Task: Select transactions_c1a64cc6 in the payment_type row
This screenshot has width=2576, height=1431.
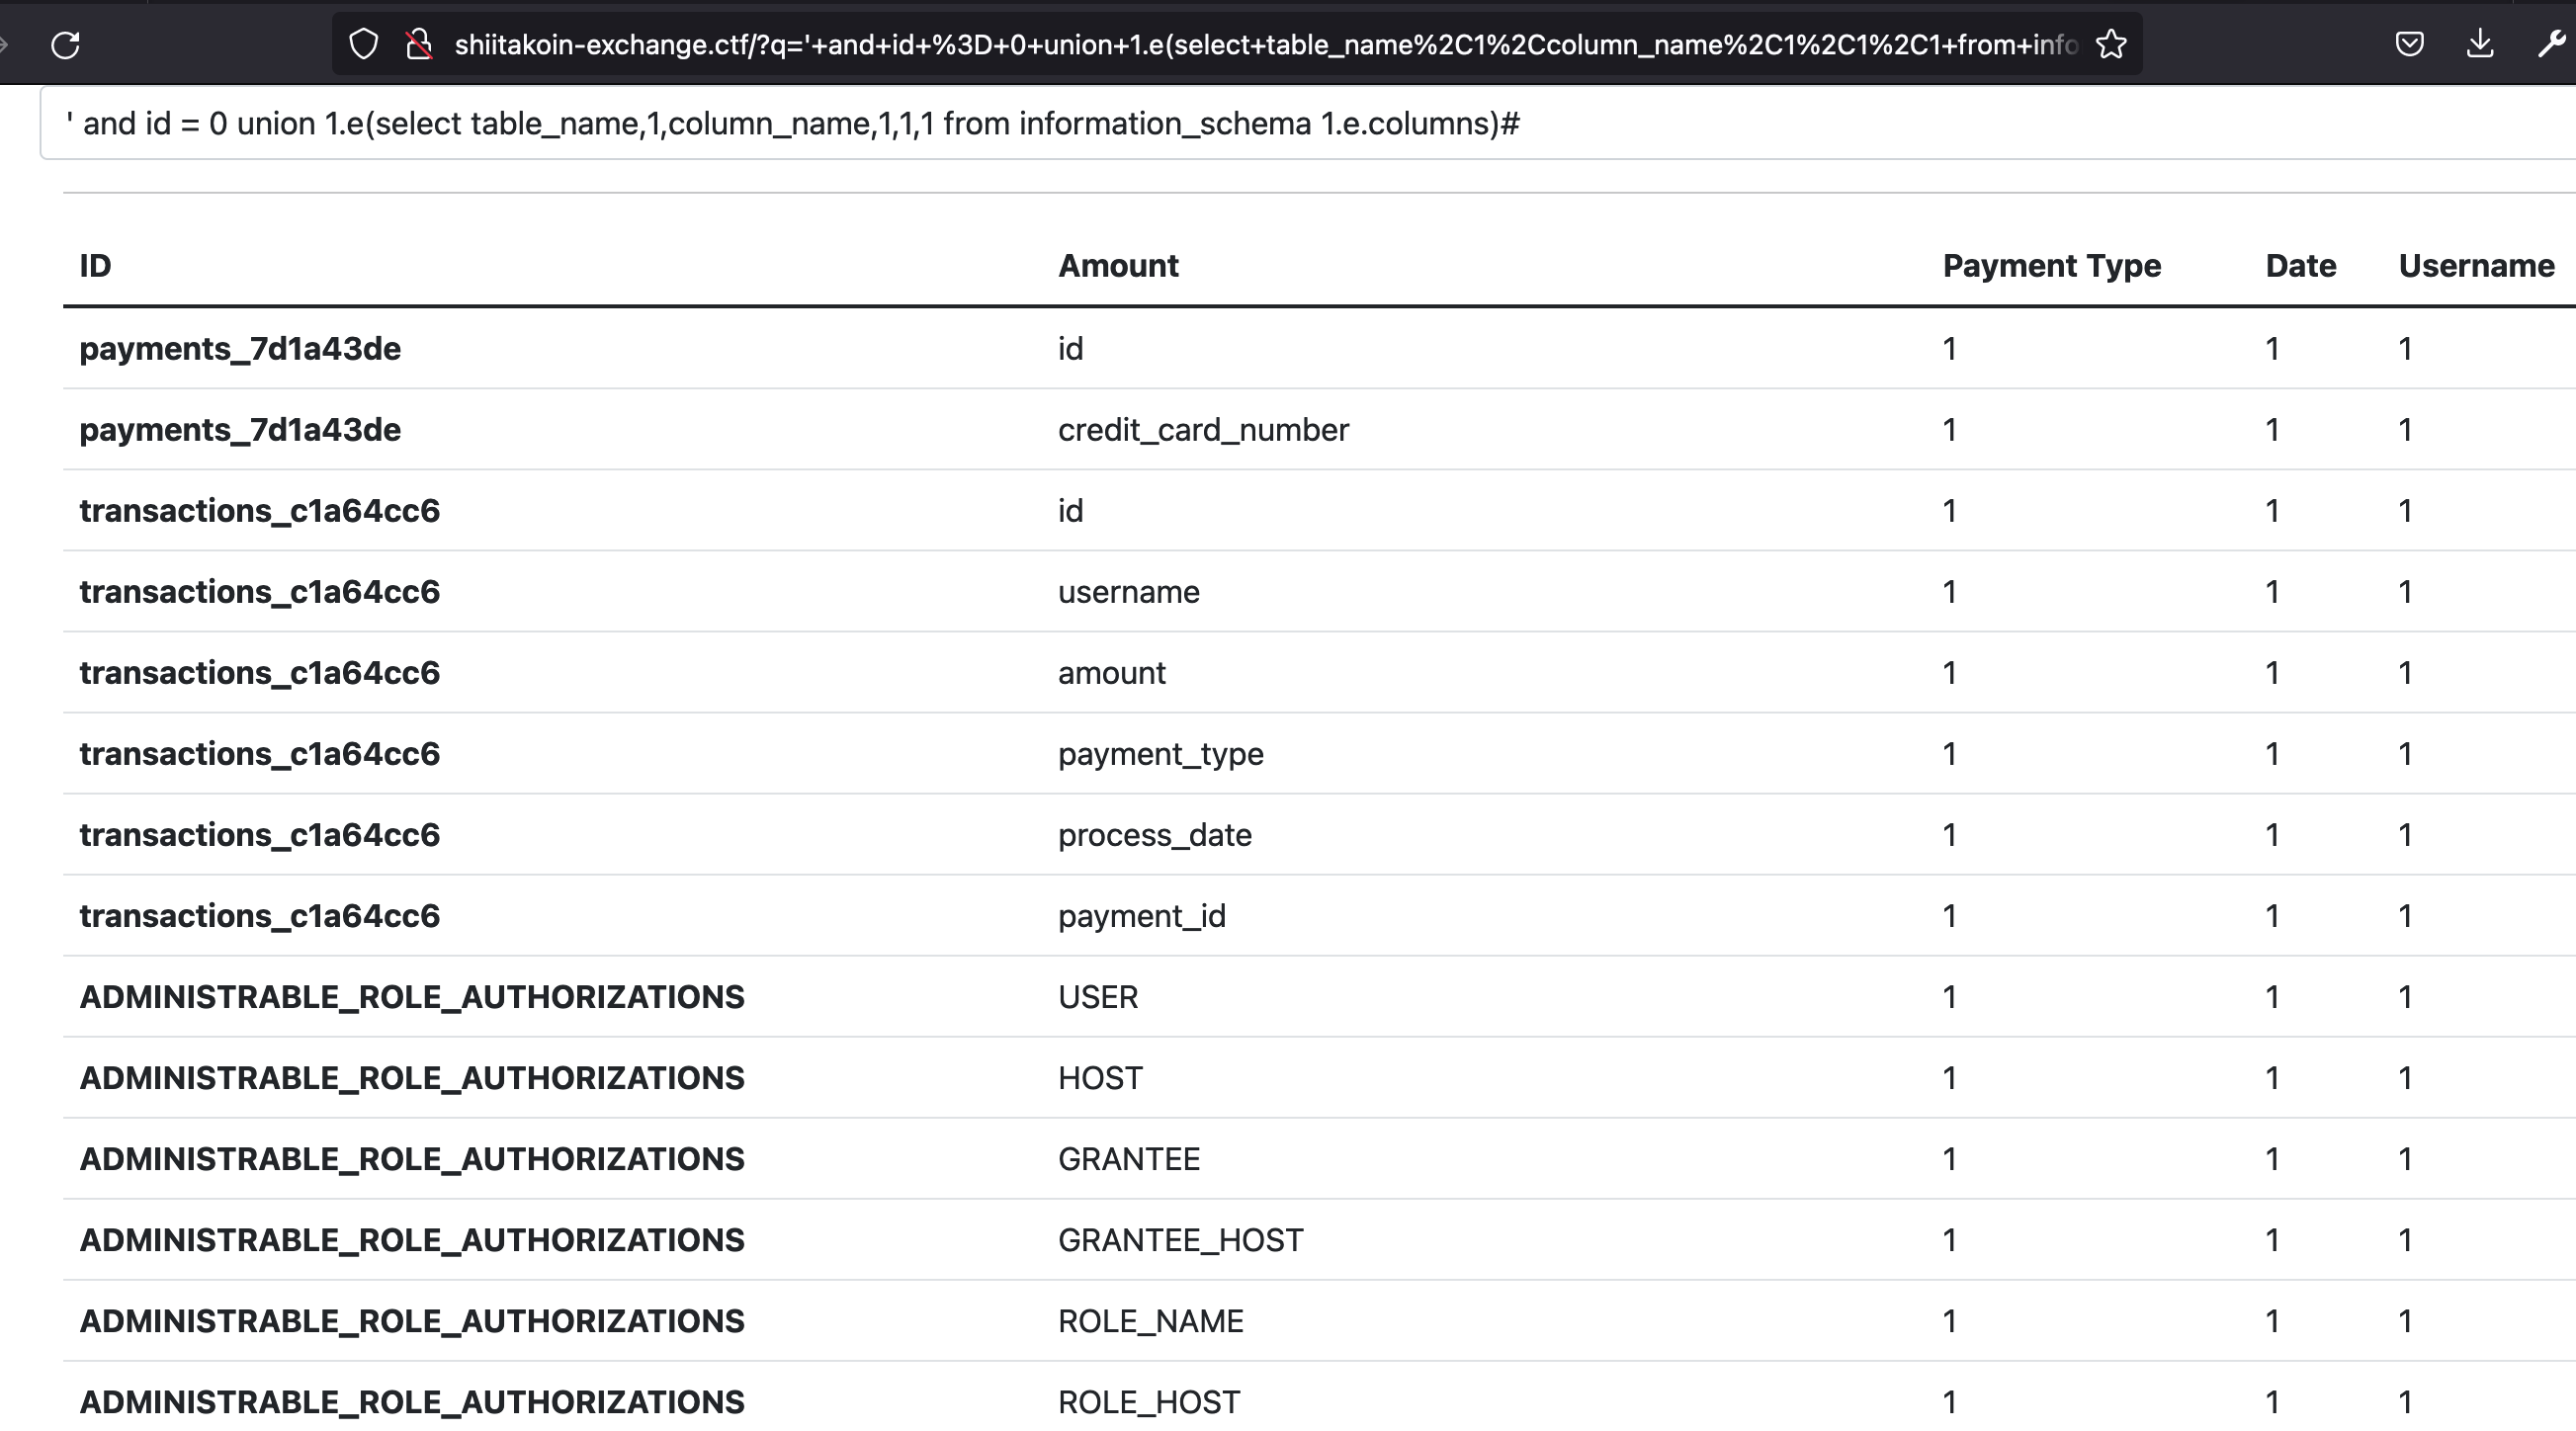Action: coord(259,754)
